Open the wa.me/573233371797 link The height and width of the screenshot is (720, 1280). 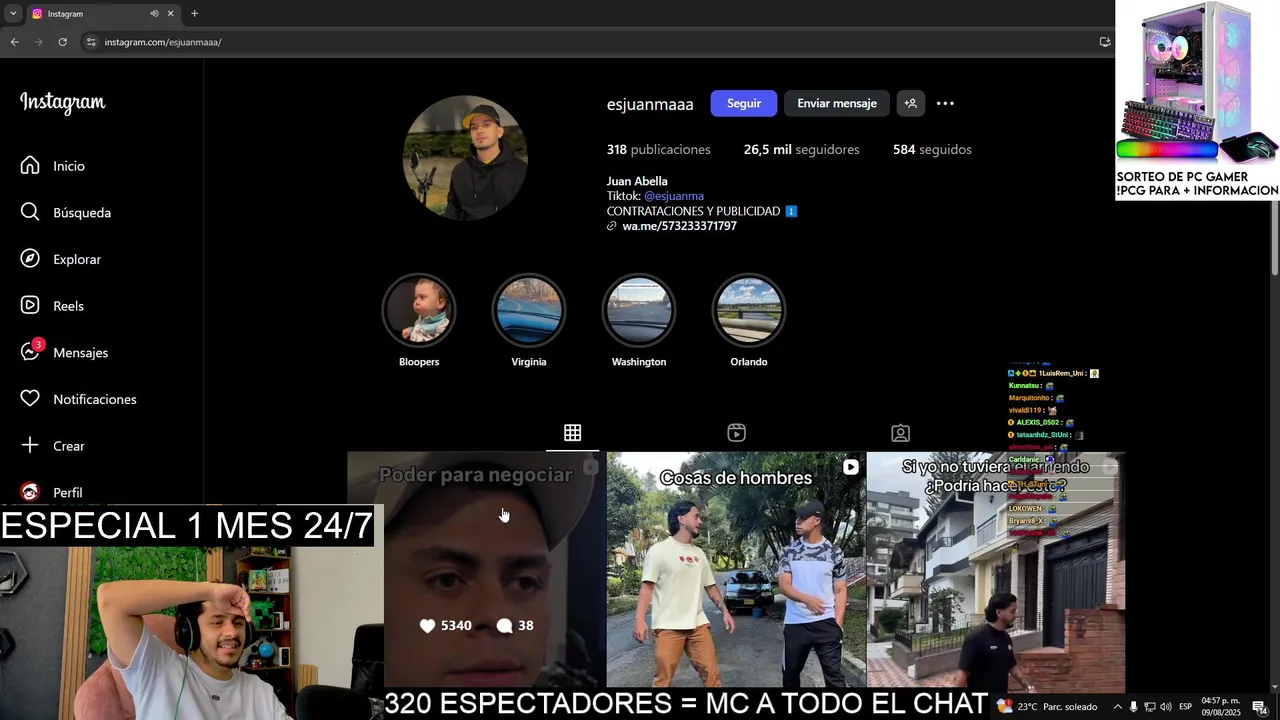pyautogui.click(x=679, y=226)
